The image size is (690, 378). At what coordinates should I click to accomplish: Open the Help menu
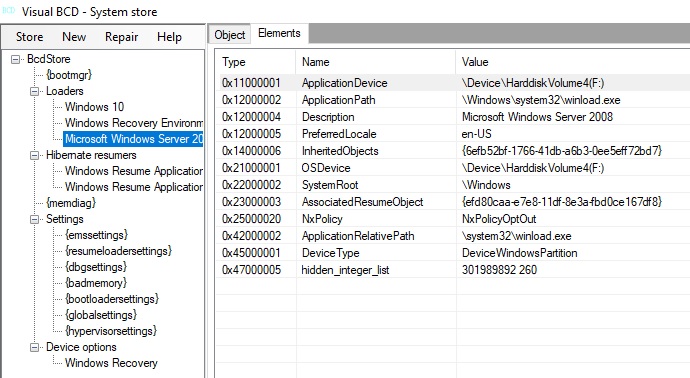point(169,37)
